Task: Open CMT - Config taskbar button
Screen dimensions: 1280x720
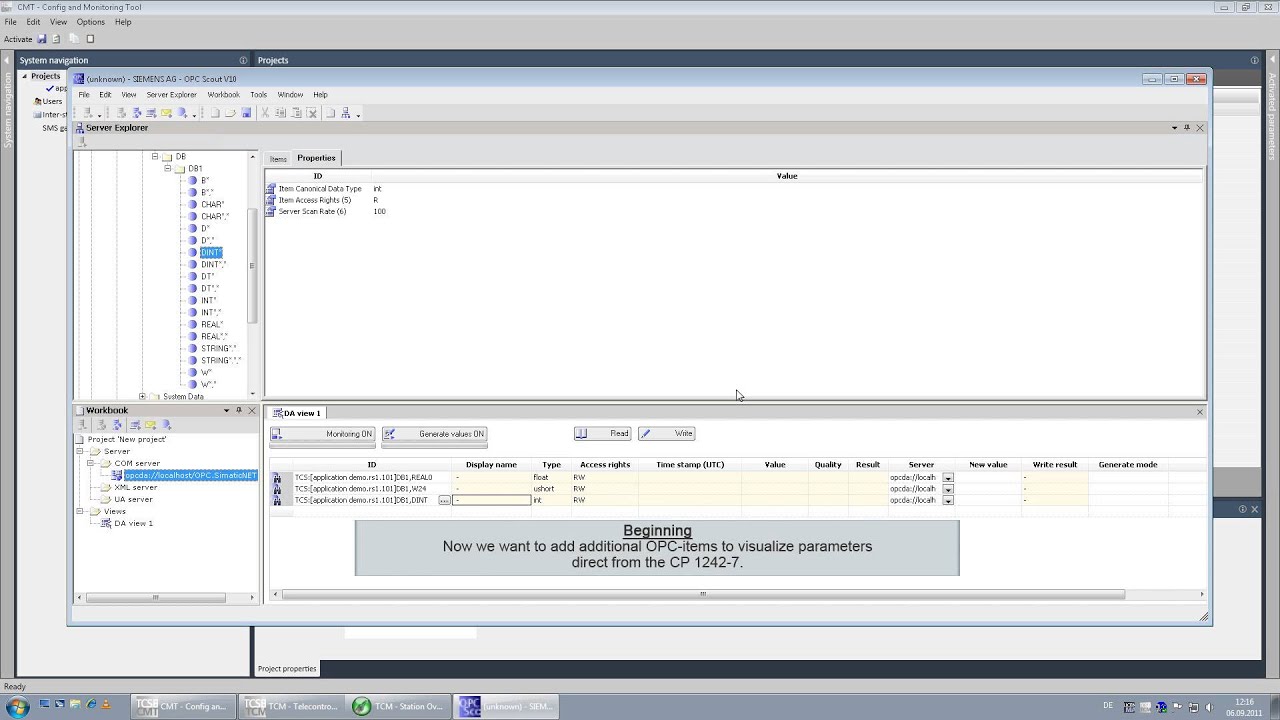Action: point(184,706)
